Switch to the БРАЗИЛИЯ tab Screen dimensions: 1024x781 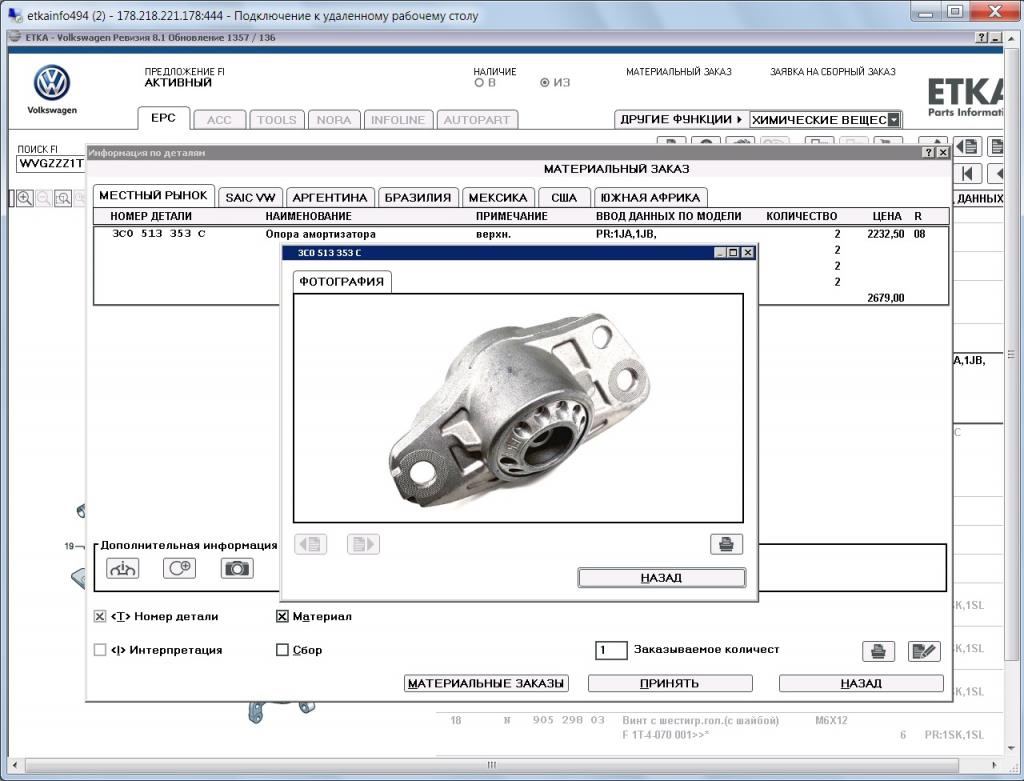[418, 197]
